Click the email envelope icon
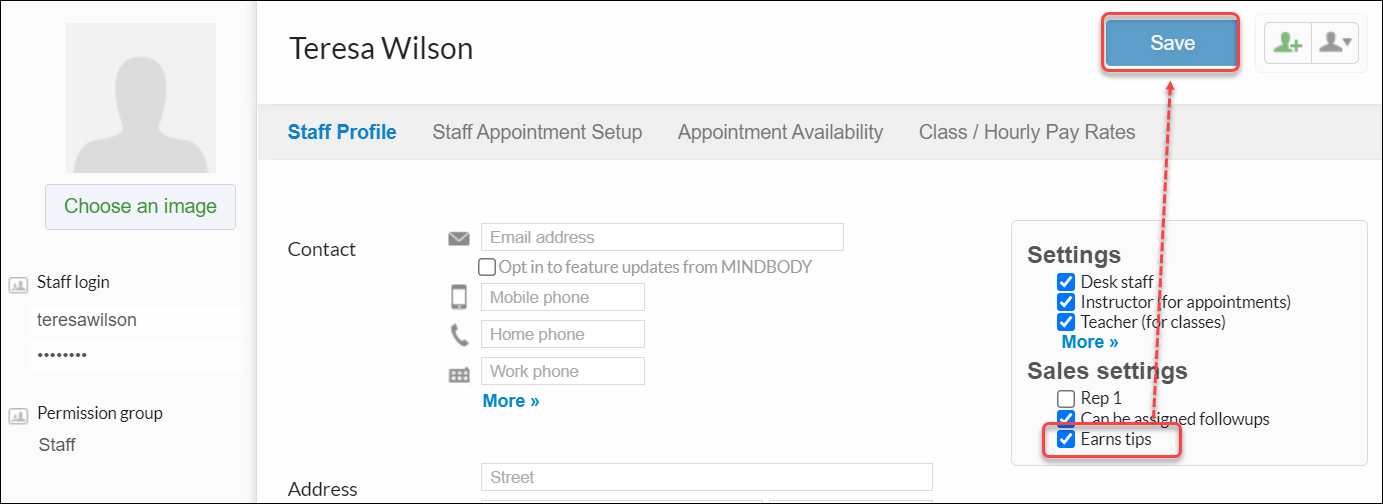The height and width of the screenshot is (504, 1383). [x=459, y=238]
